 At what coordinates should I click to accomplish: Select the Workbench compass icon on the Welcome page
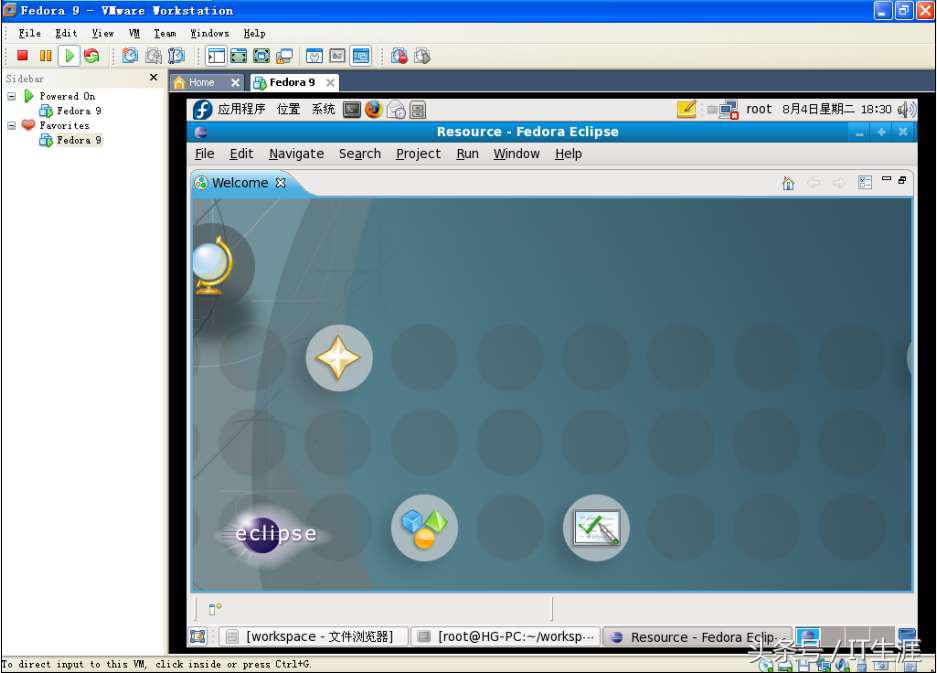[339, 357]
